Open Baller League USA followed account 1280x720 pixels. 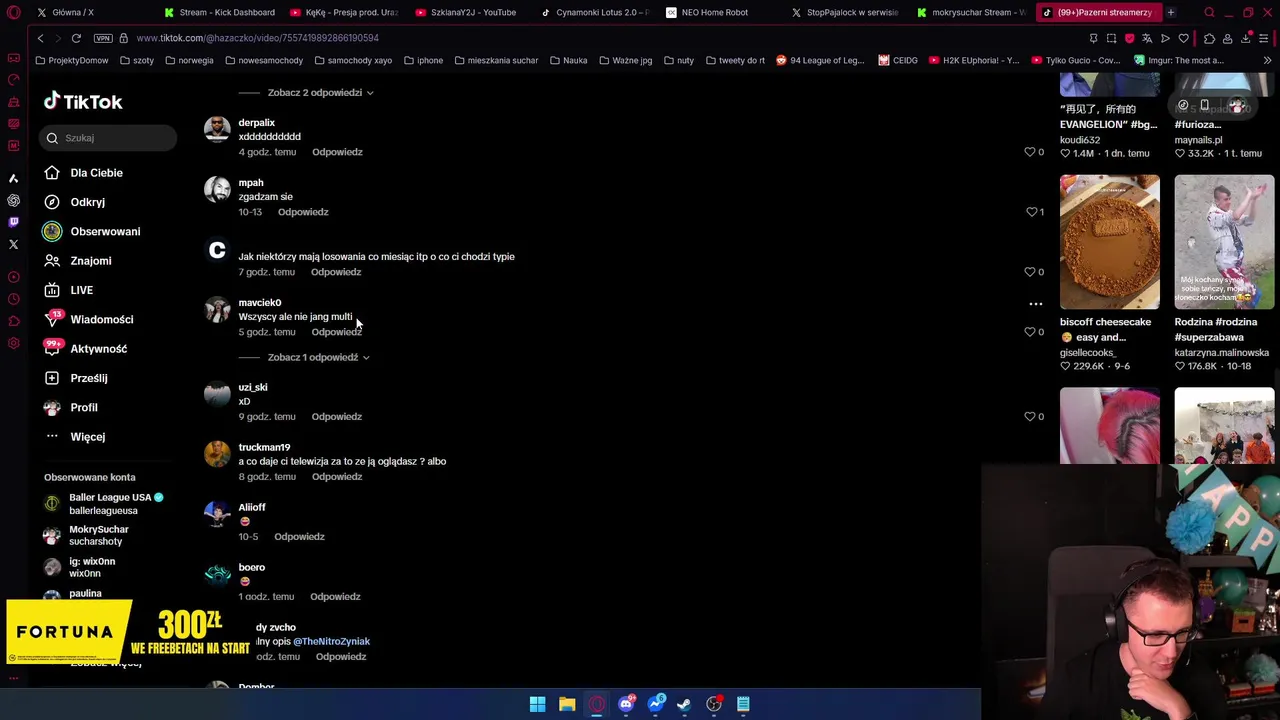[104, 504]
